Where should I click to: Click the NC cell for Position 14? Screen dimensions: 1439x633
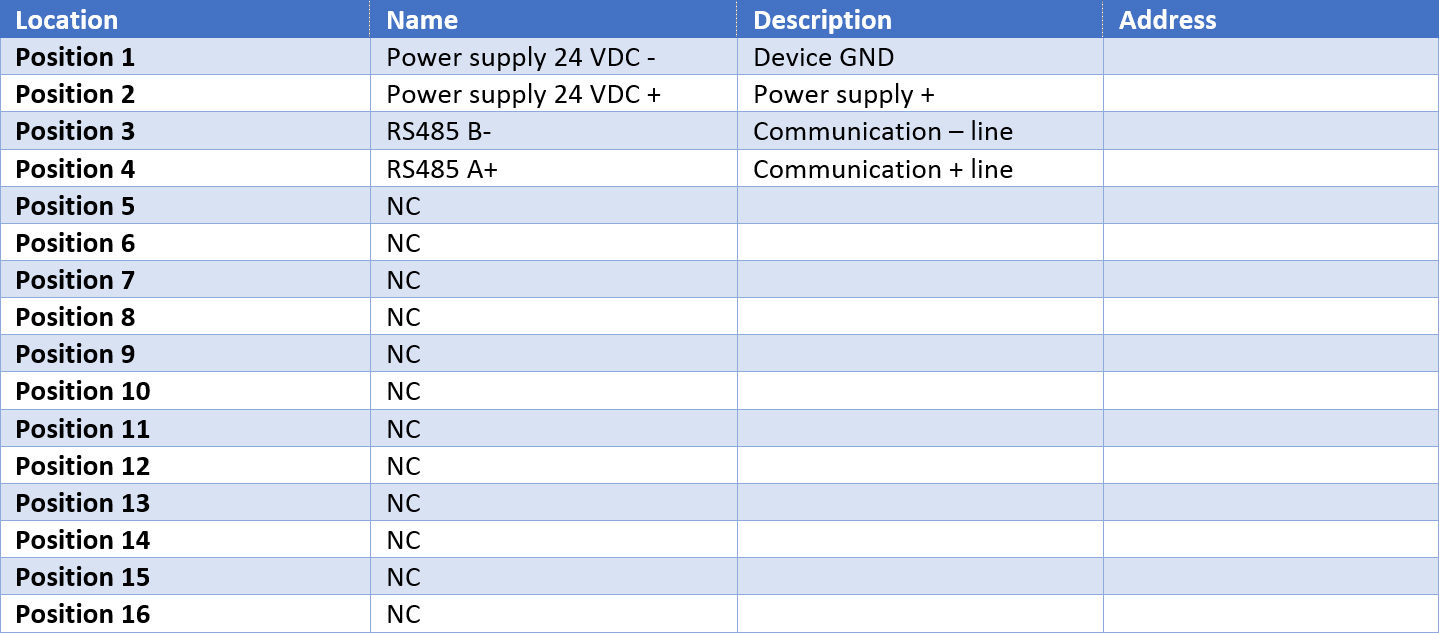[554, 540]
